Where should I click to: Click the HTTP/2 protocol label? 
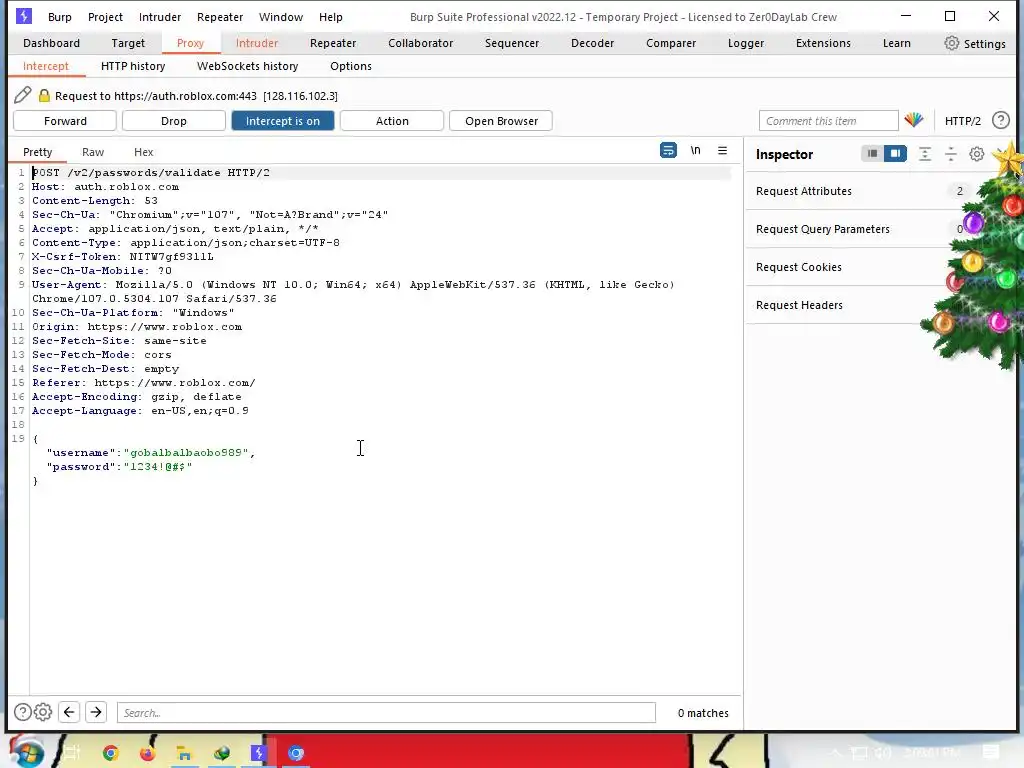coord(963,121)
